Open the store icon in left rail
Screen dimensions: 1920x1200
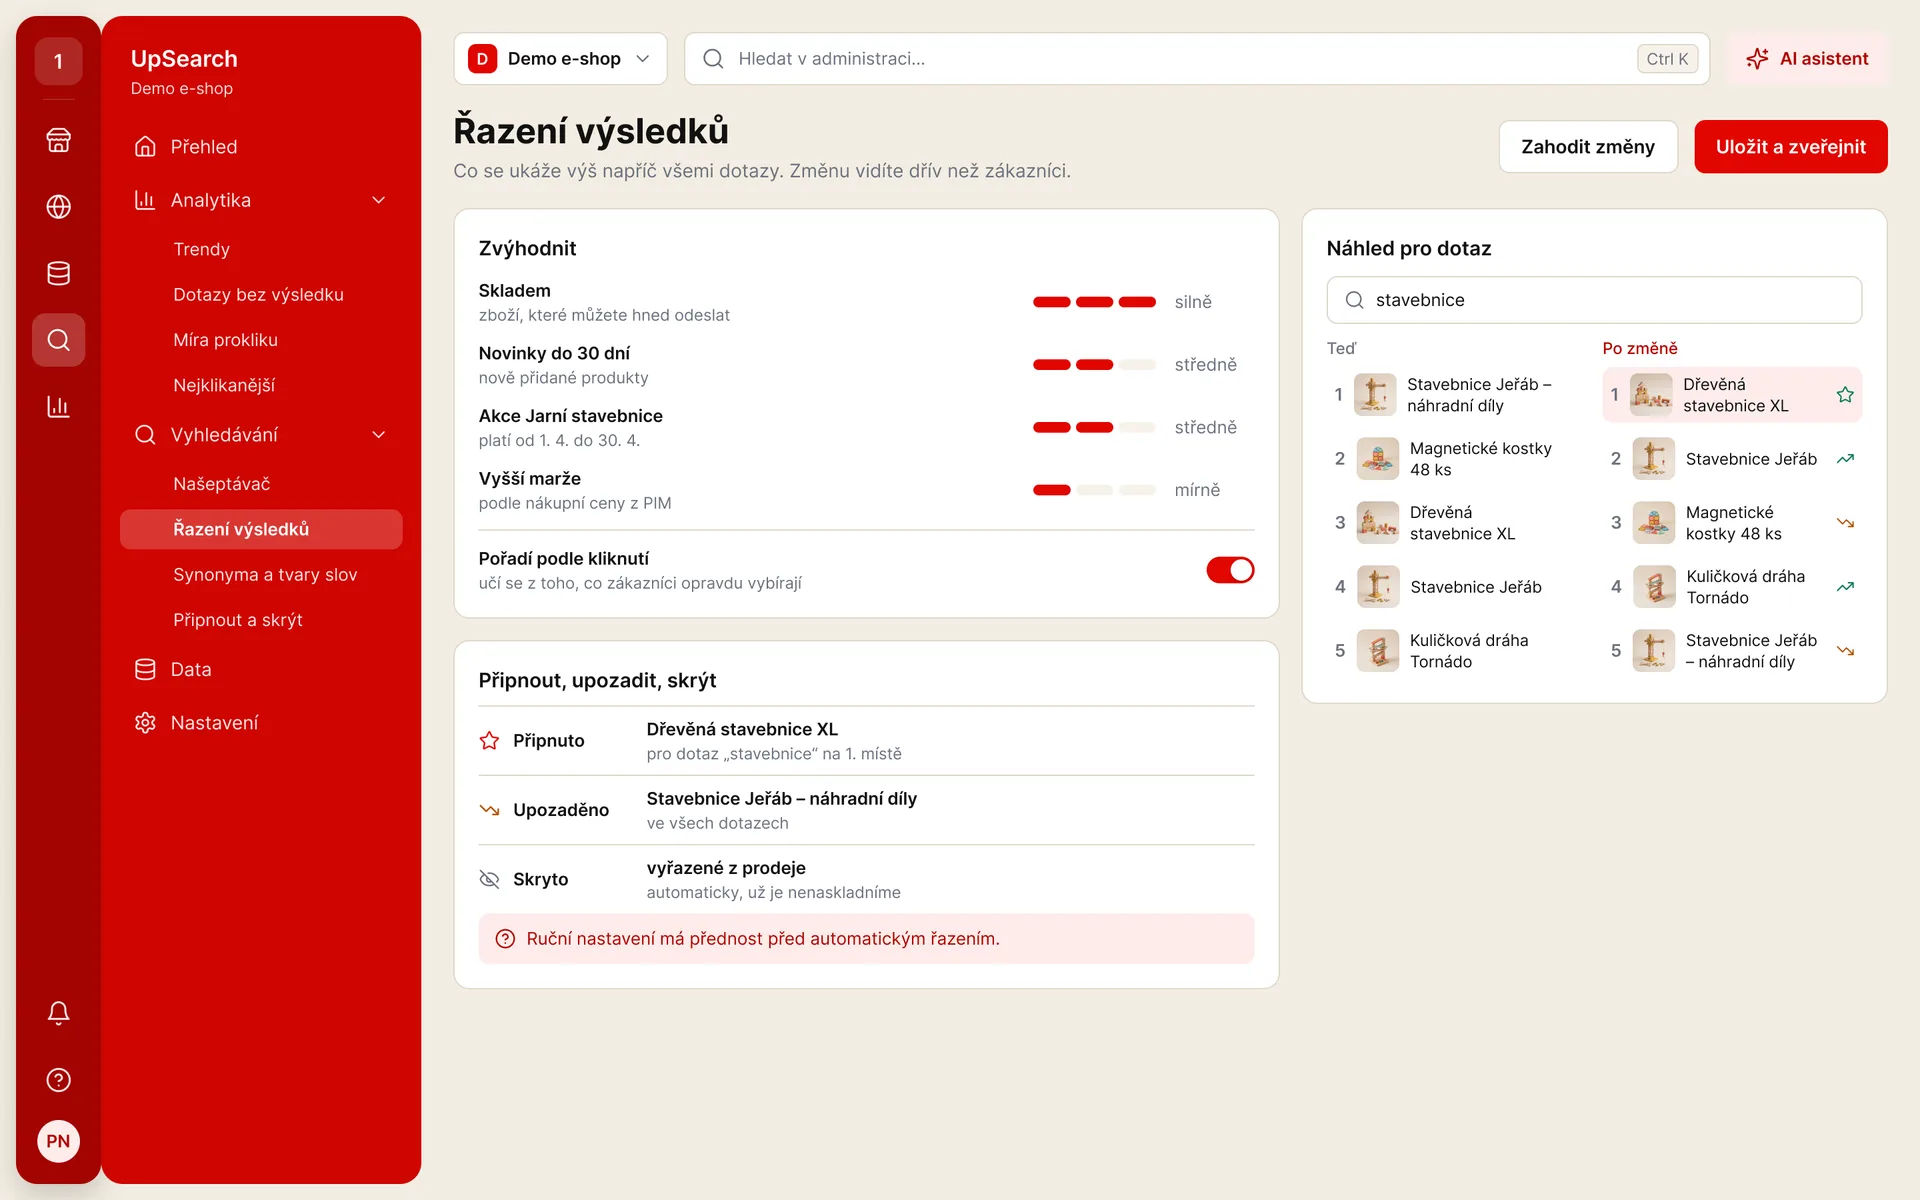(58, 140)
